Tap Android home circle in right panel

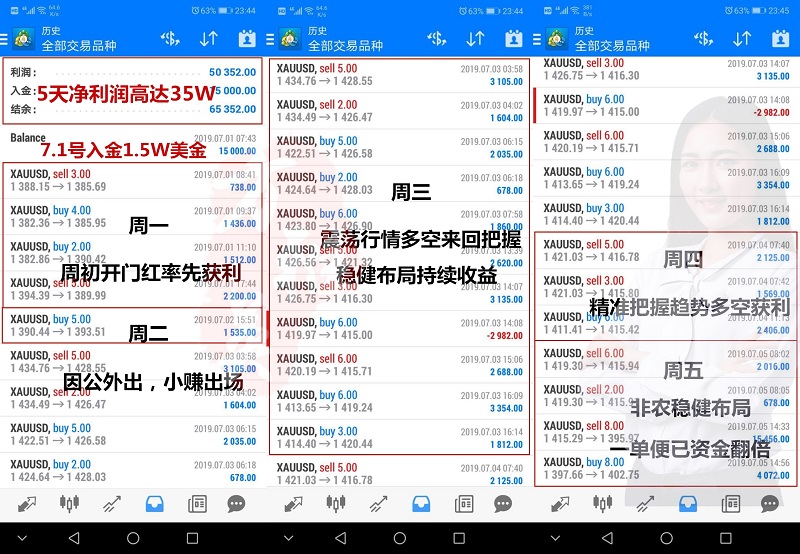(666, 538)
